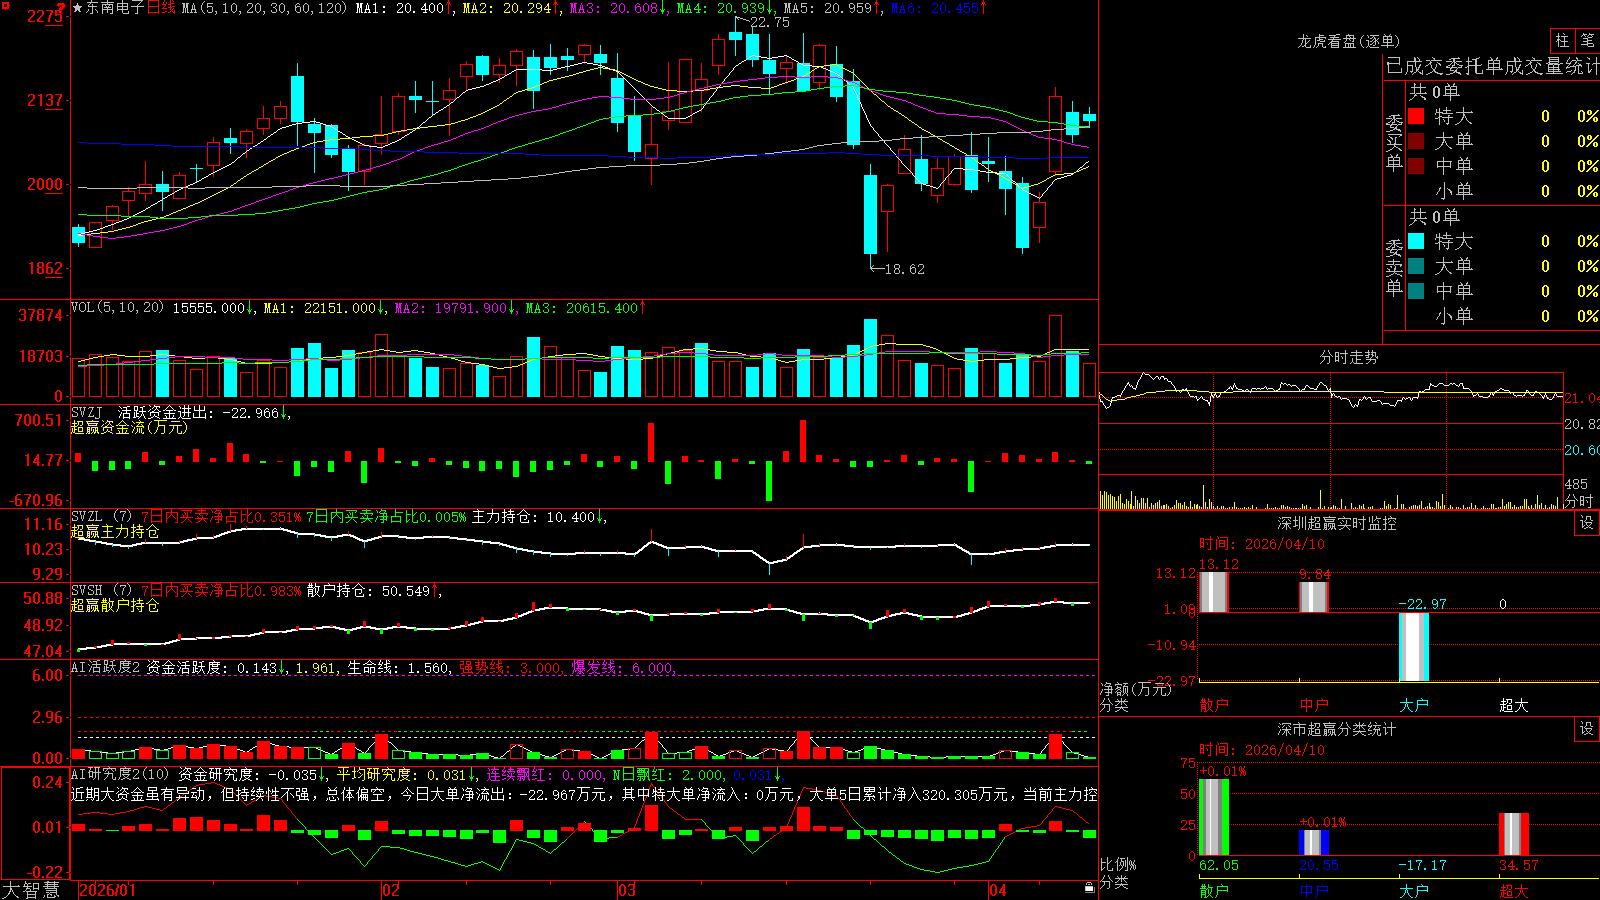Click the small red square icon in top-left corner
This screenshot has height=900, width=1600.
pos(5,6)
